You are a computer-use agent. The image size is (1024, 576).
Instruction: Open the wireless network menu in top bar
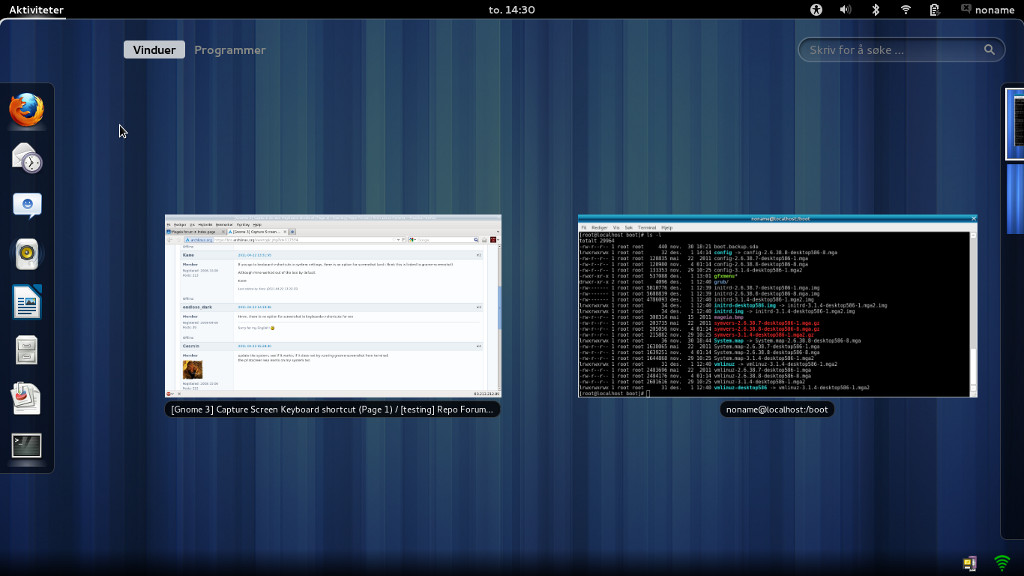906,10
